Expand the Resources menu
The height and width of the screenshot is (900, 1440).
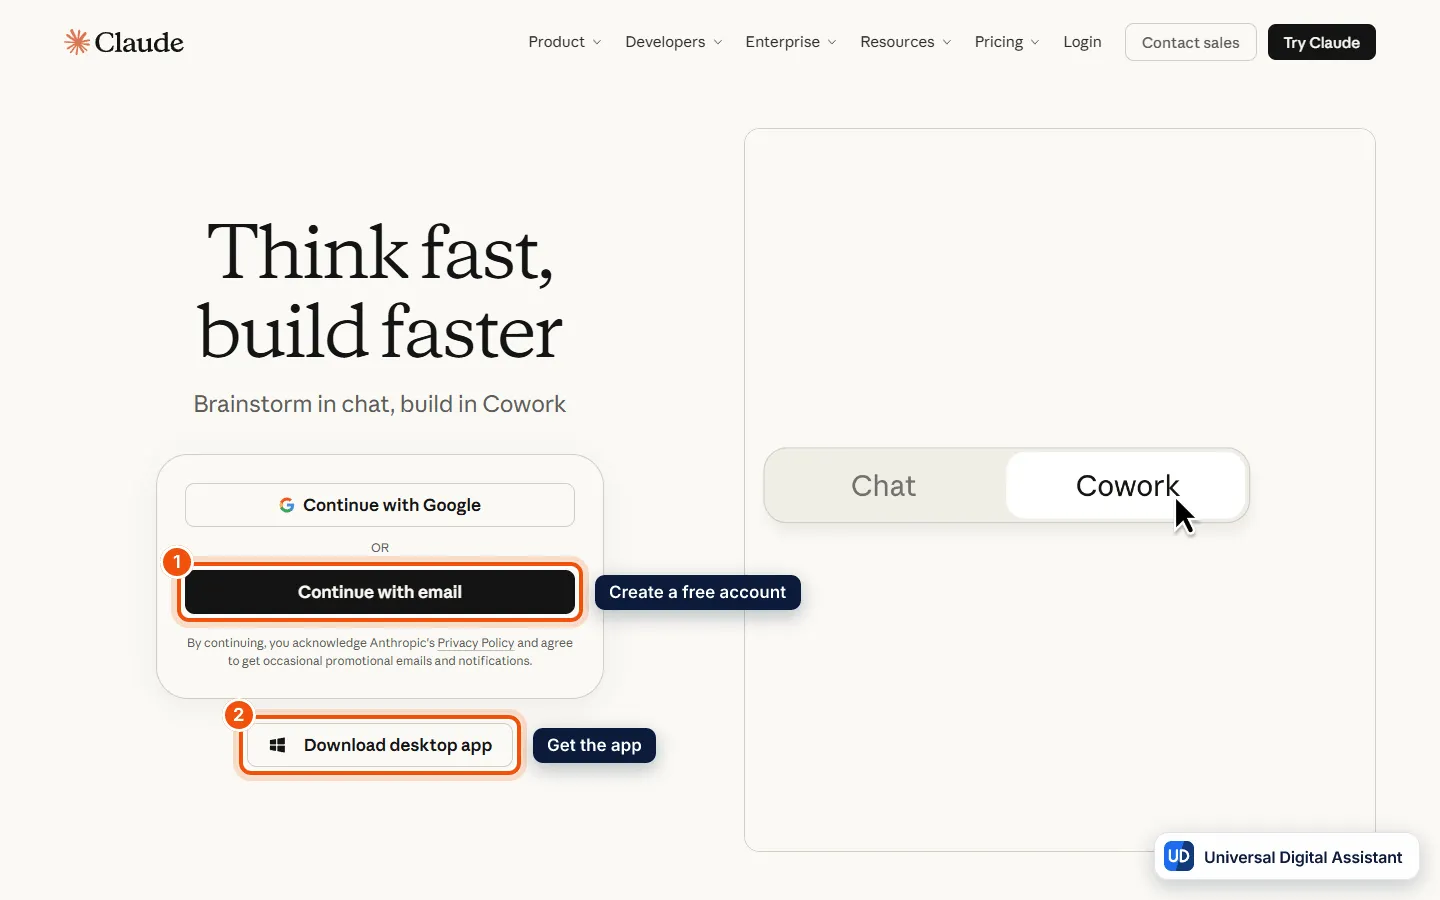tap(905, 42)
